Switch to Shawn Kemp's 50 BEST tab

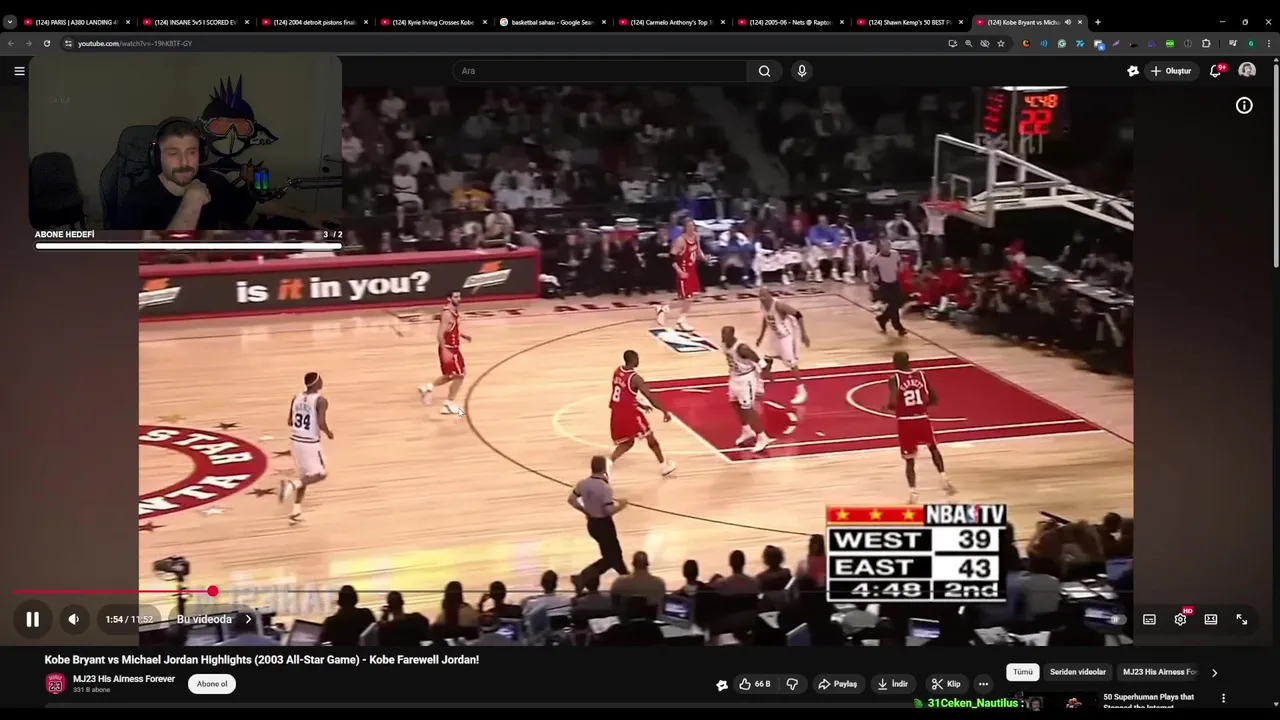coord(910,22)
